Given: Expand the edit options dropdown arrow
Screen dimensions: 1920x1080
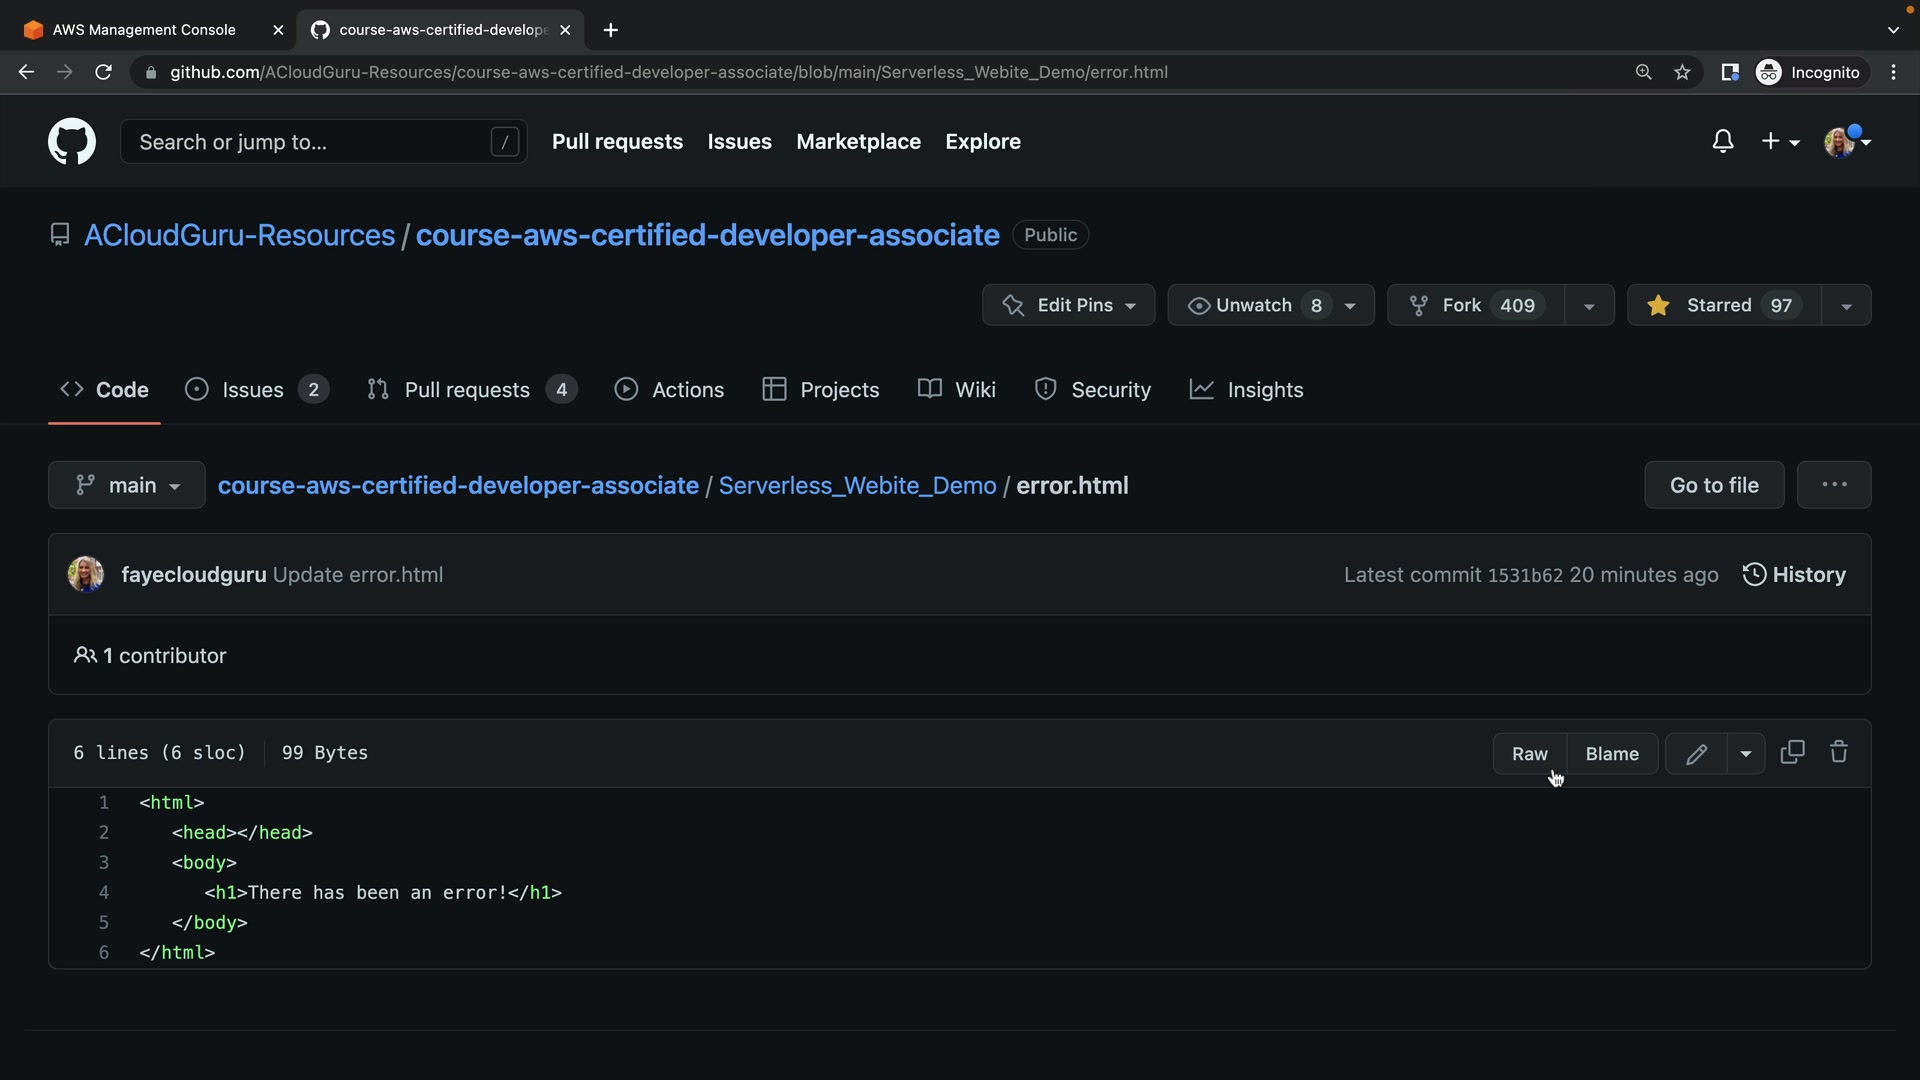Looking at the screenshot, I should (1746, 754).
